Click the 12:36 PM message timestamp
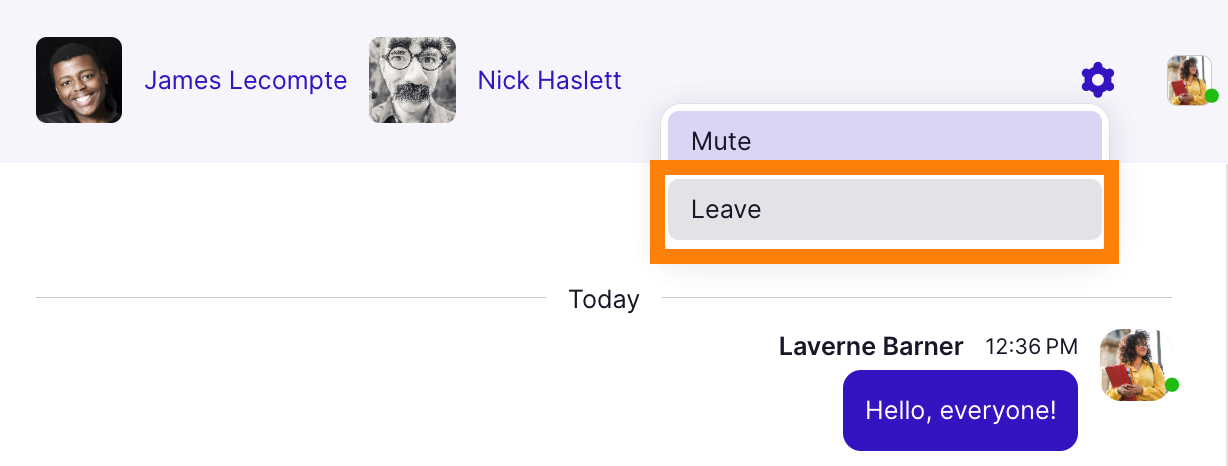The height and width of the screenshot is (466, 1228). click(x=1032, y=347)
